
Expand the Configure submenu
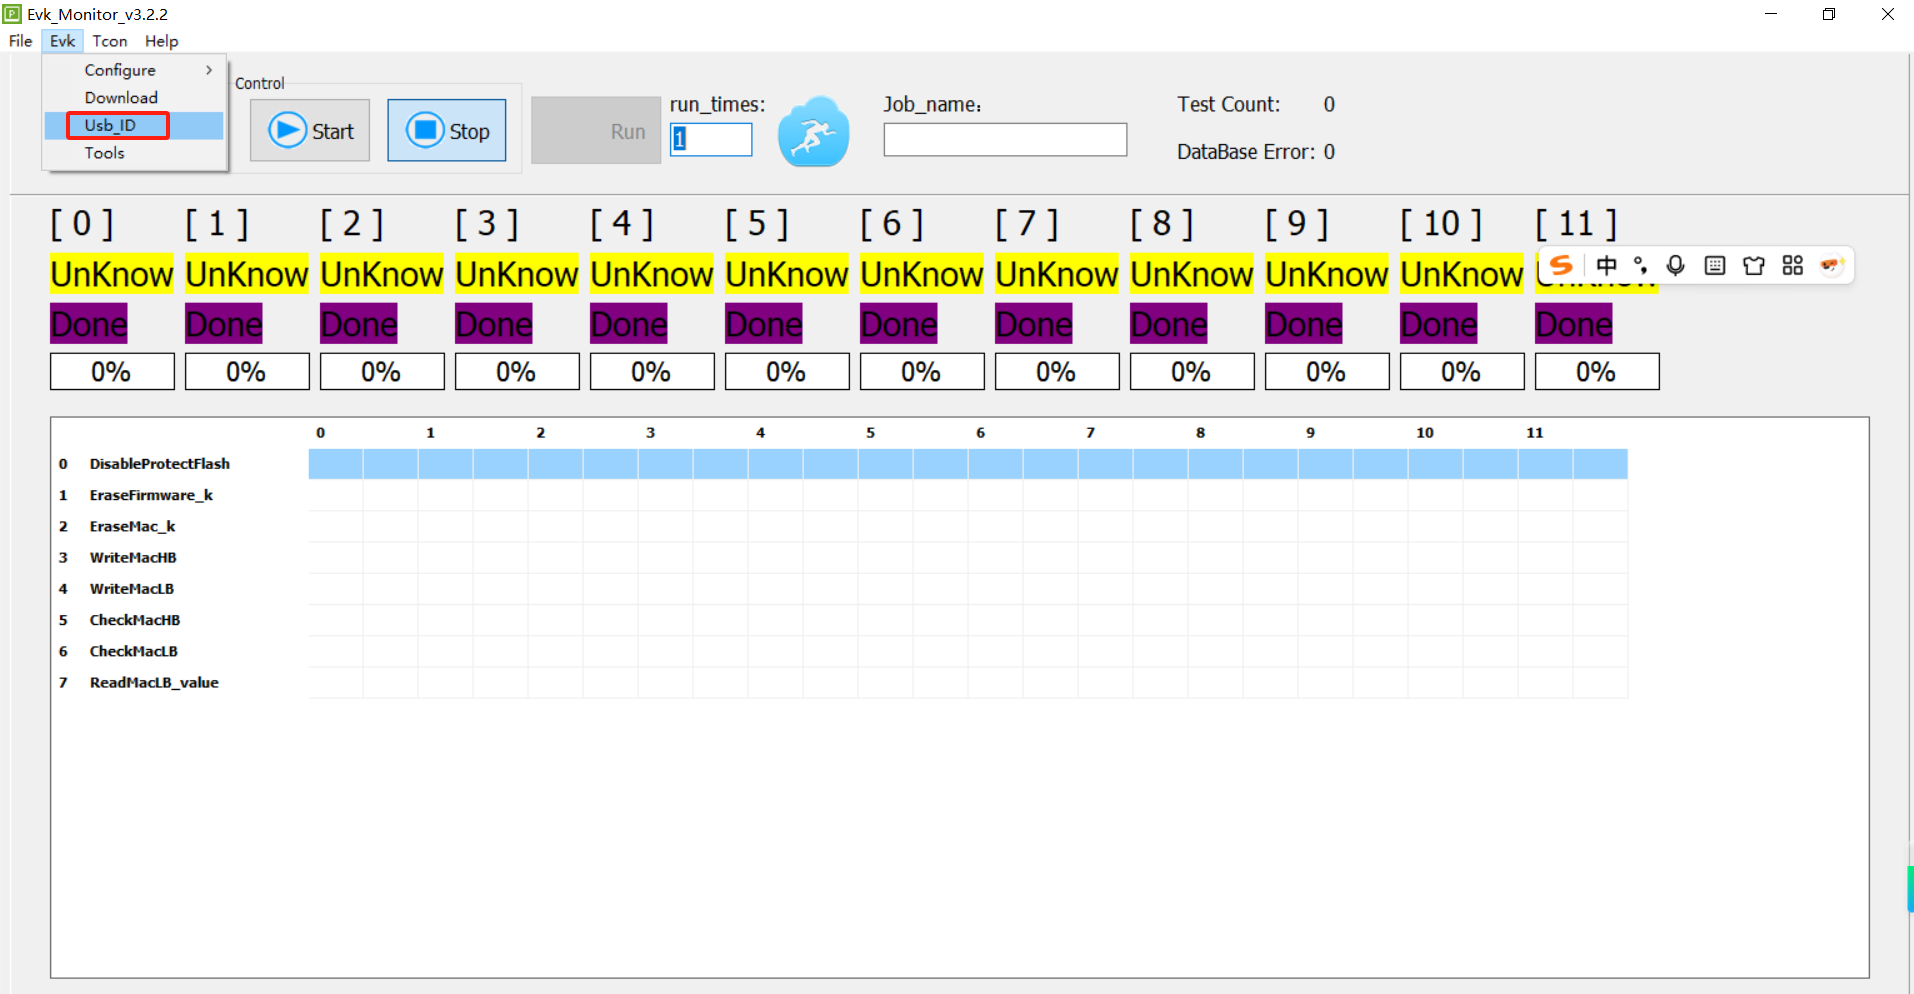click(x=134, y=70)
